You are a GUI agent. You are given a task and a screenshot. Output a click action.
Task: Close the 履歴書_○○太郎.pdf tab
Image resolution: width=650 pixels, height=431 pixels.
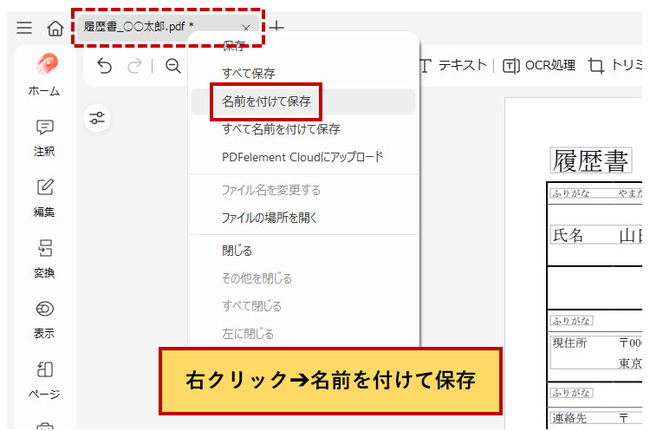pos(246,28)
